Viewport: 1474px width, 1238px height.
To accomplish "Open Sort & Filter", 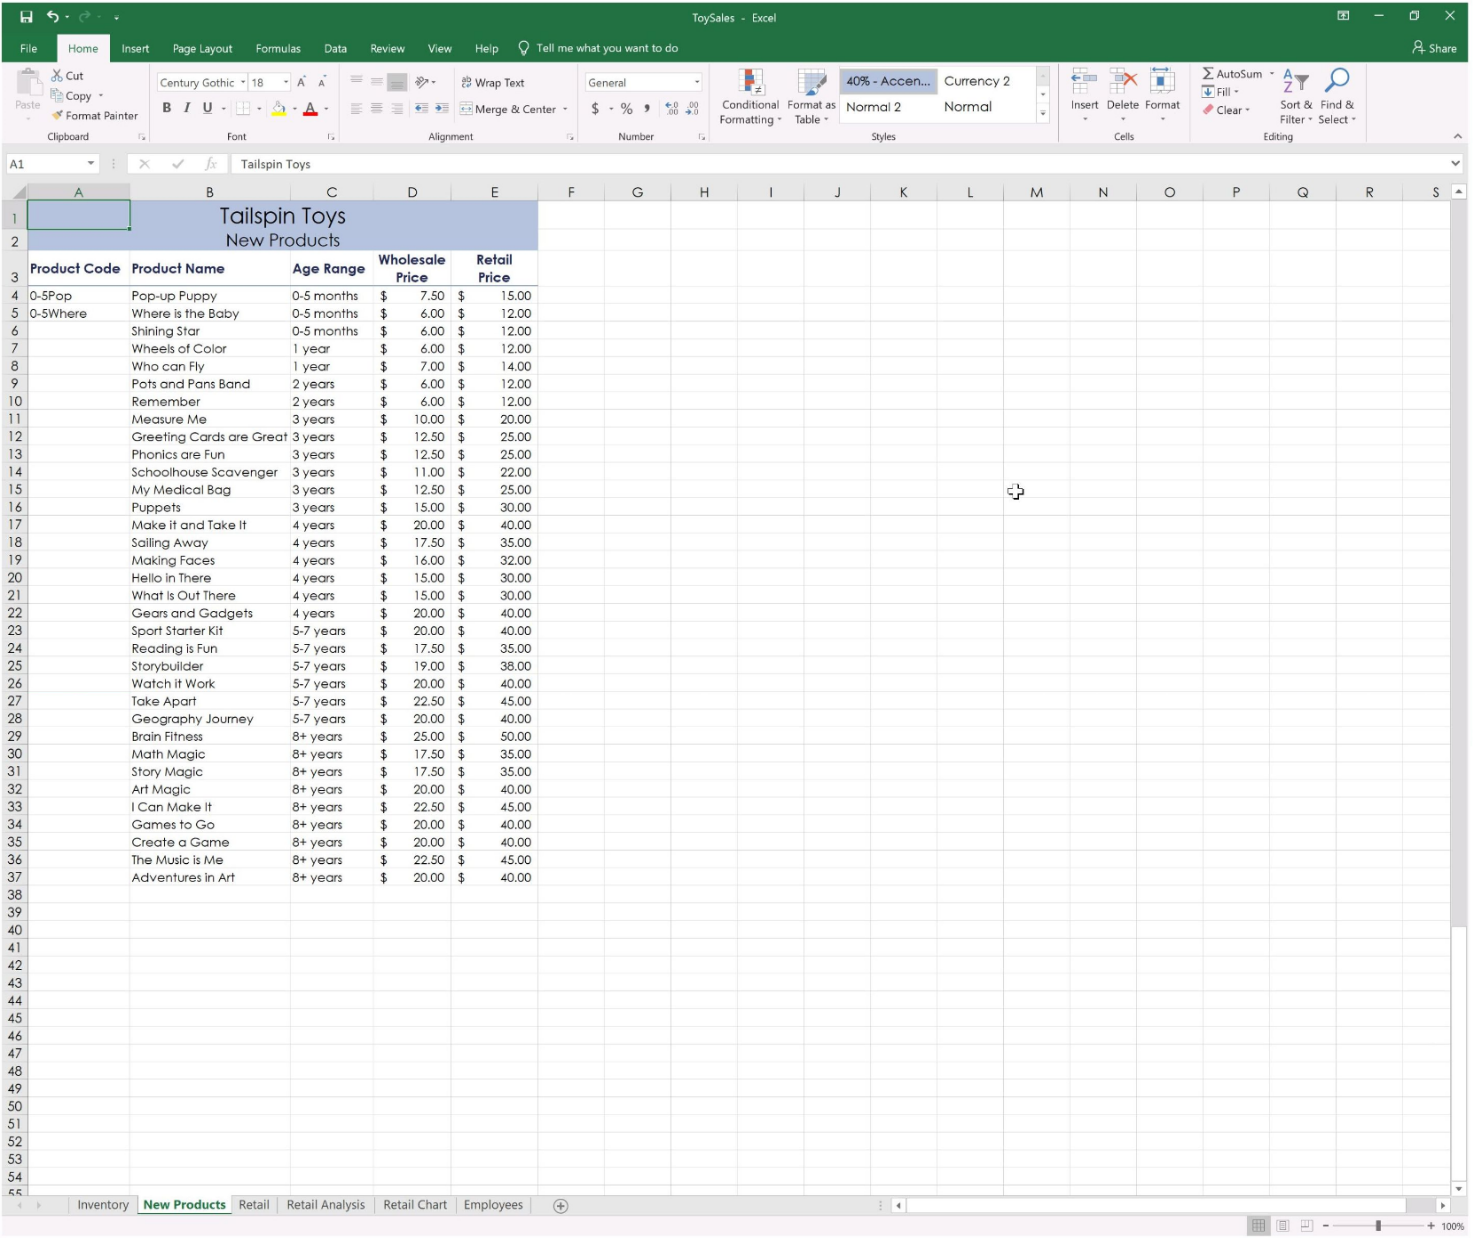I will pyautogui.click(x=1296, y=97).
